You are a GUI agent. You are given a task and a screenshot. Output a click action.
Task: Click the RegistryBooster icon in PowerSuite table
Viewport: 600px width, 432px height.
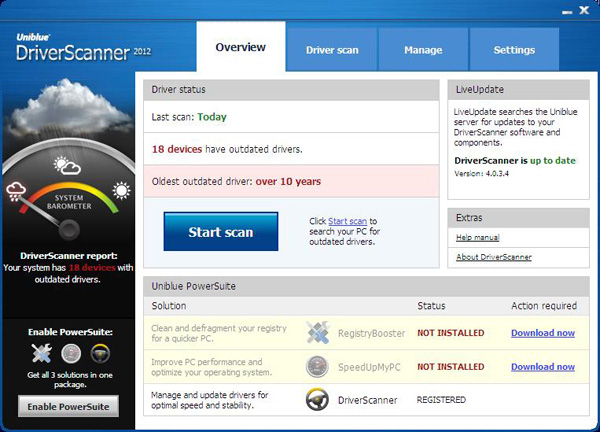point(318,333)
